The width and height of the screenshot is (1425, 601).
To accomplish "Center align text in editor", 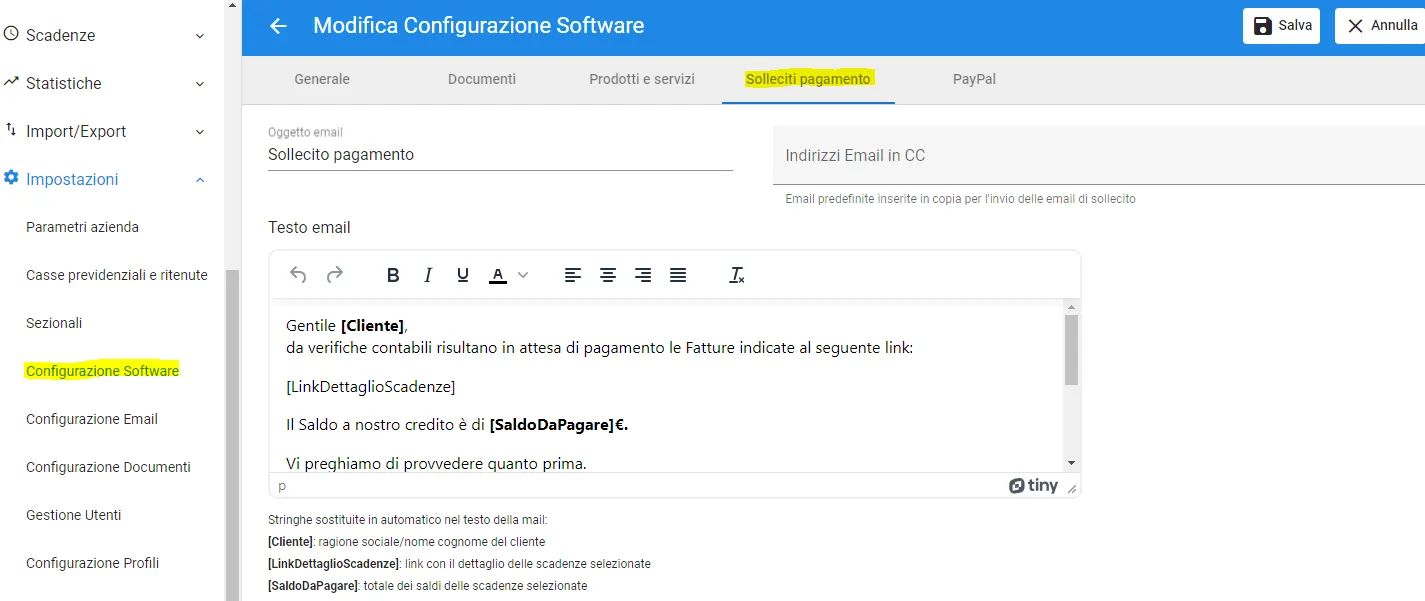I will (x=607, y=275).
